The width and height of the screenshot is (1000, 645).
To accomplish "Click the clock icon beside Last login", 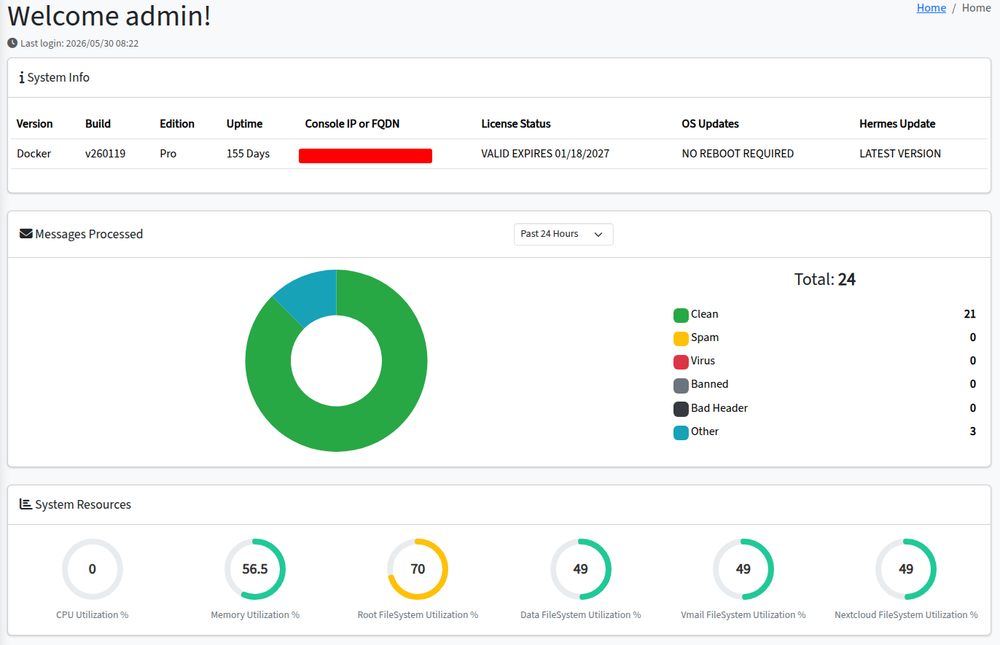I will click(12, 43).
